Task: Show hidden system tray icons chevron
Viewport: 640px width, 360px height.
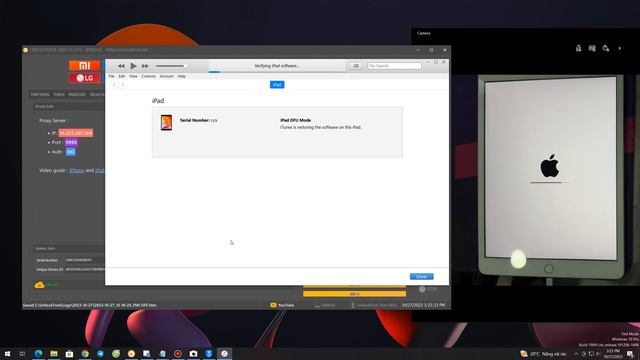Action: pyautogui.click(x=576, y=354)
